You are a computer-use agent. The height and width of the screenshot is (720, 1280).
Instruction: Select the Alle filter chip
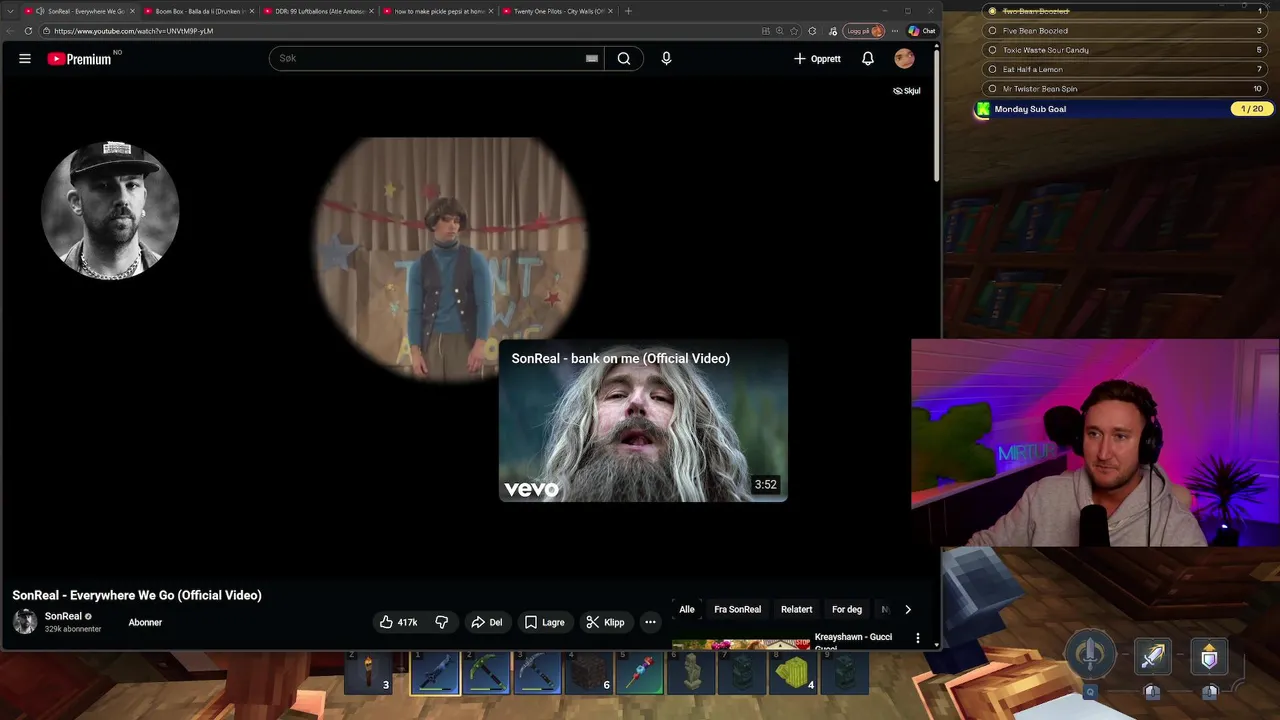tap(687, 609)
